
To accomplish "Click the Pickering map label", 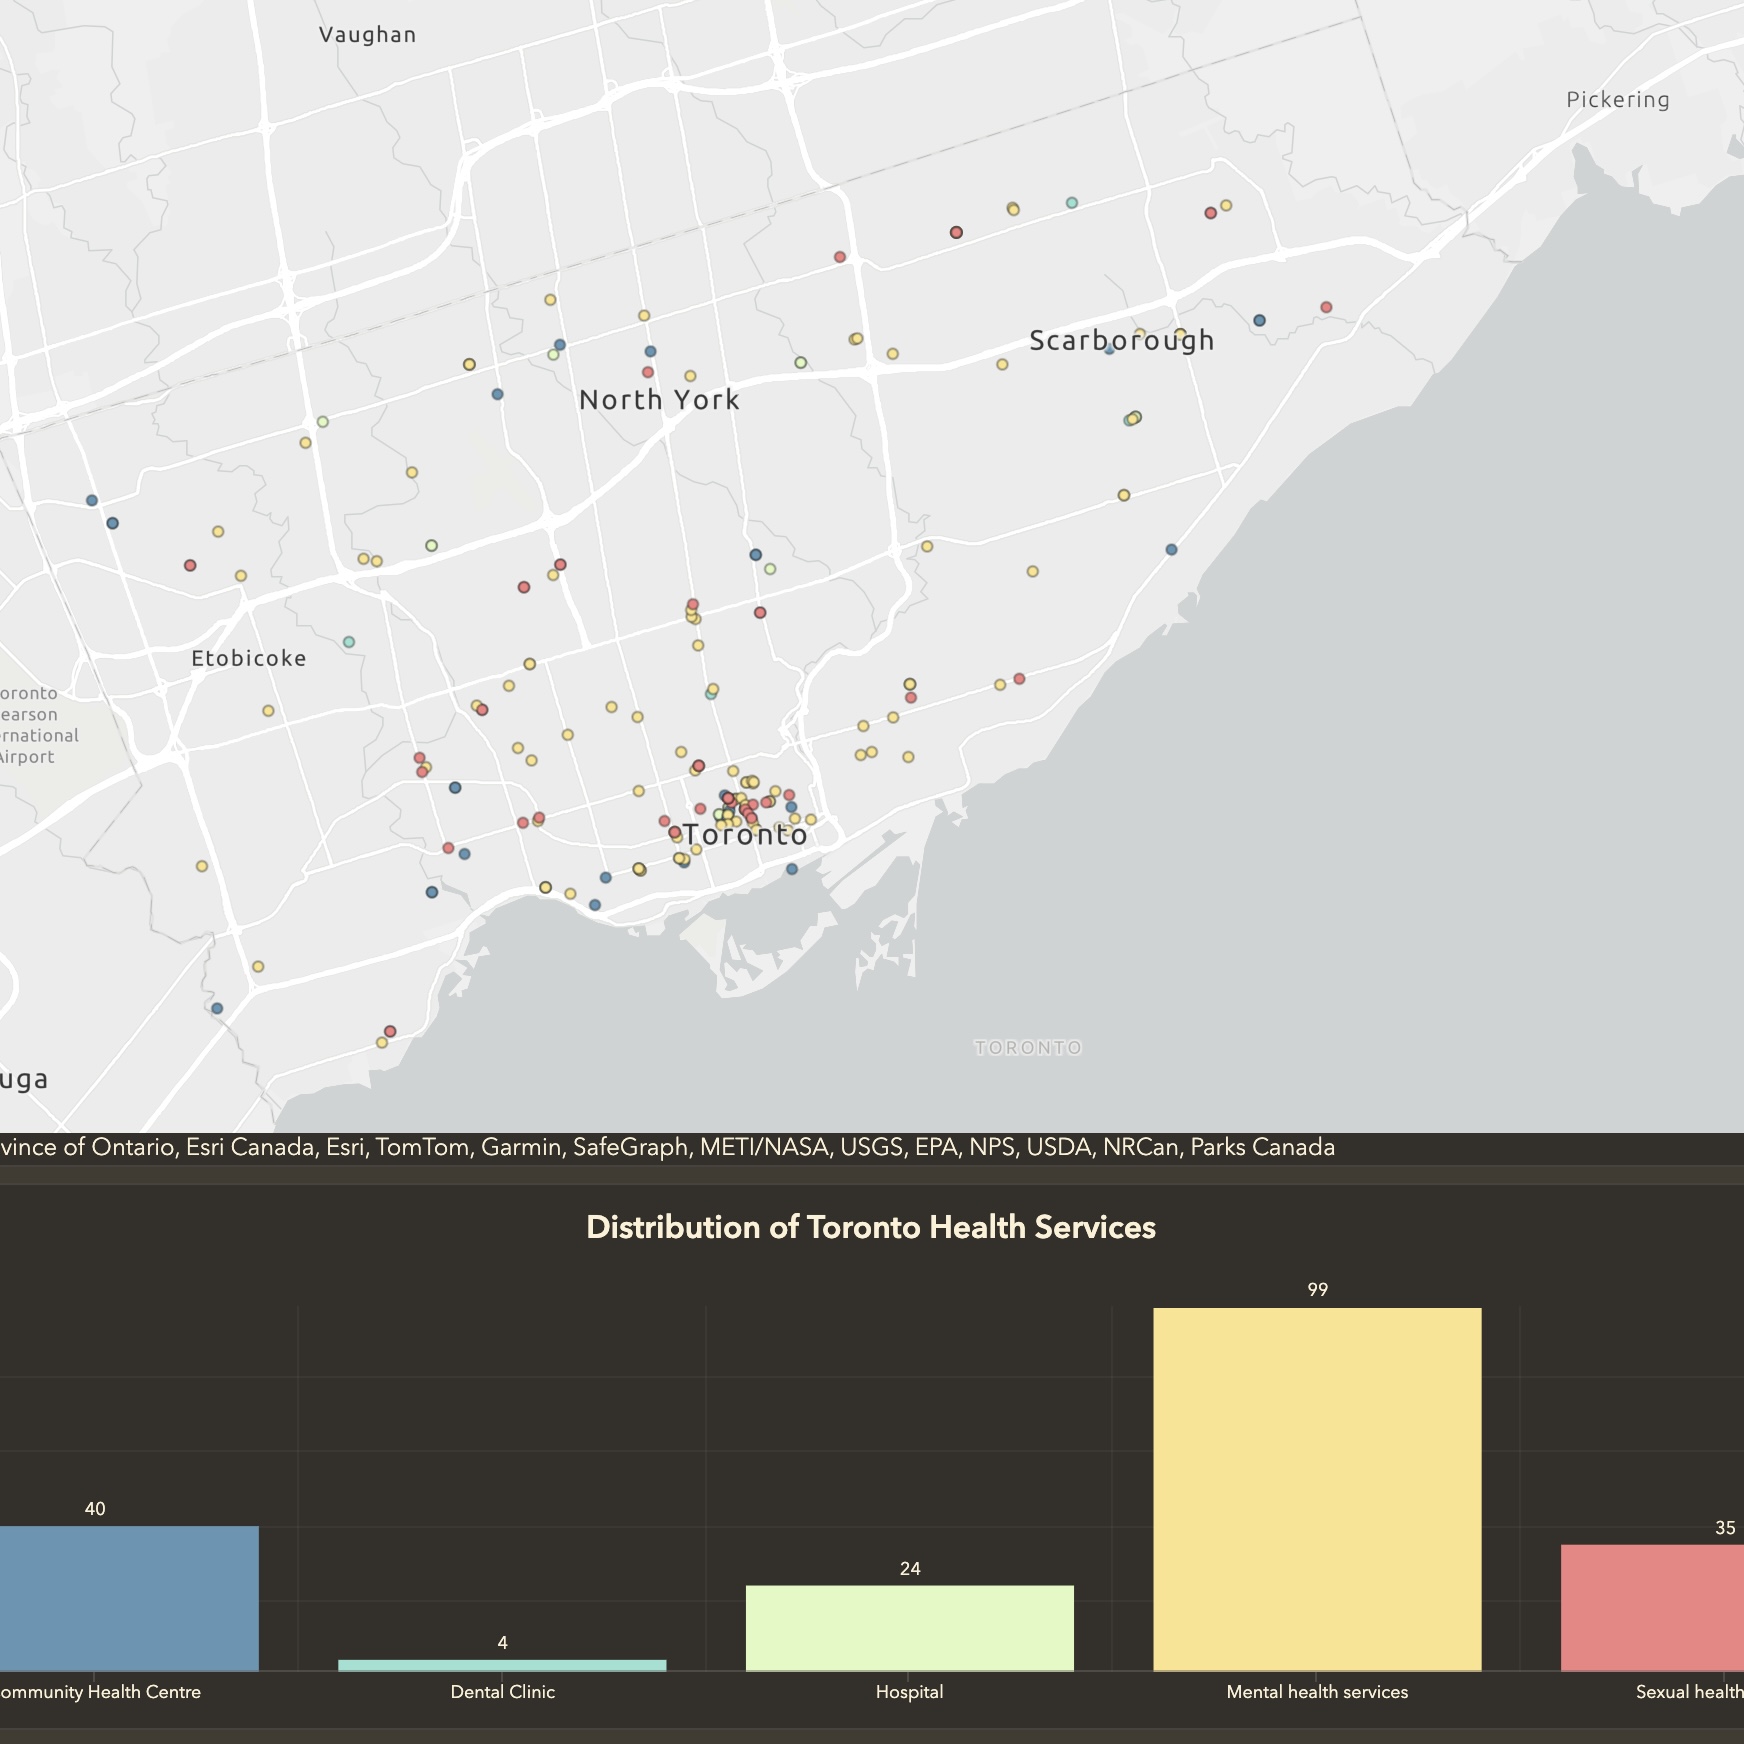I will click(x=1618, y=100).
